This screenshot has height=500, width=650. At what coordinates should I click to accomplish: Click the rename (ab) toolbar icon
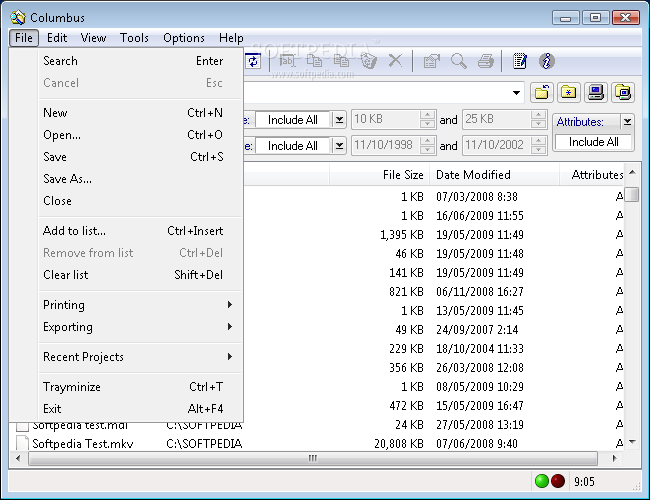286,61
